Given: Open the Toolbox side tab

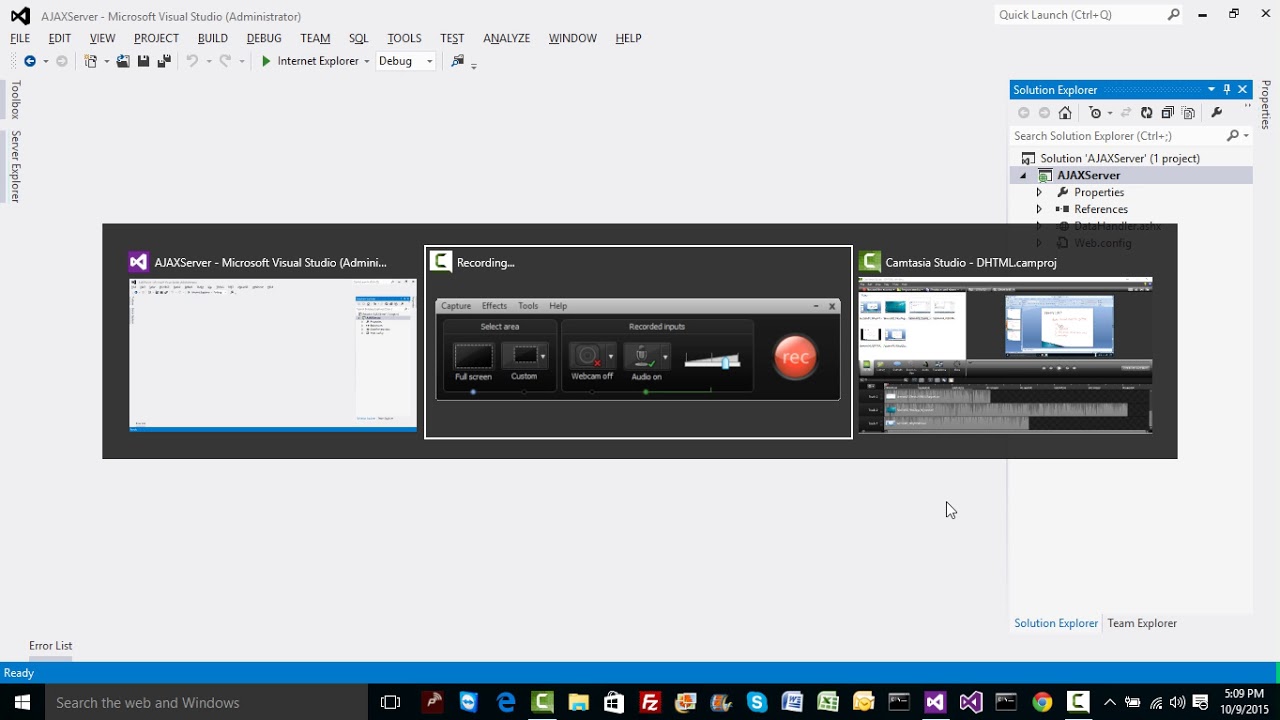Looking at the screenshot, I should 15,100.
